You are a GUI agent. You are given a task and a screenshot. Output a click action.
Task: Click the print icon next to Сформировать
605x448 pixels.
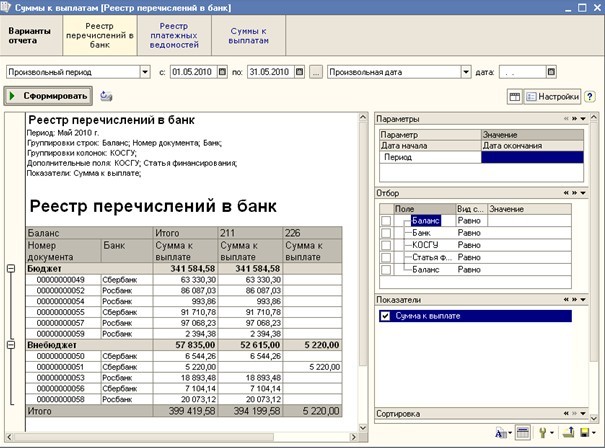coord(106,96)
